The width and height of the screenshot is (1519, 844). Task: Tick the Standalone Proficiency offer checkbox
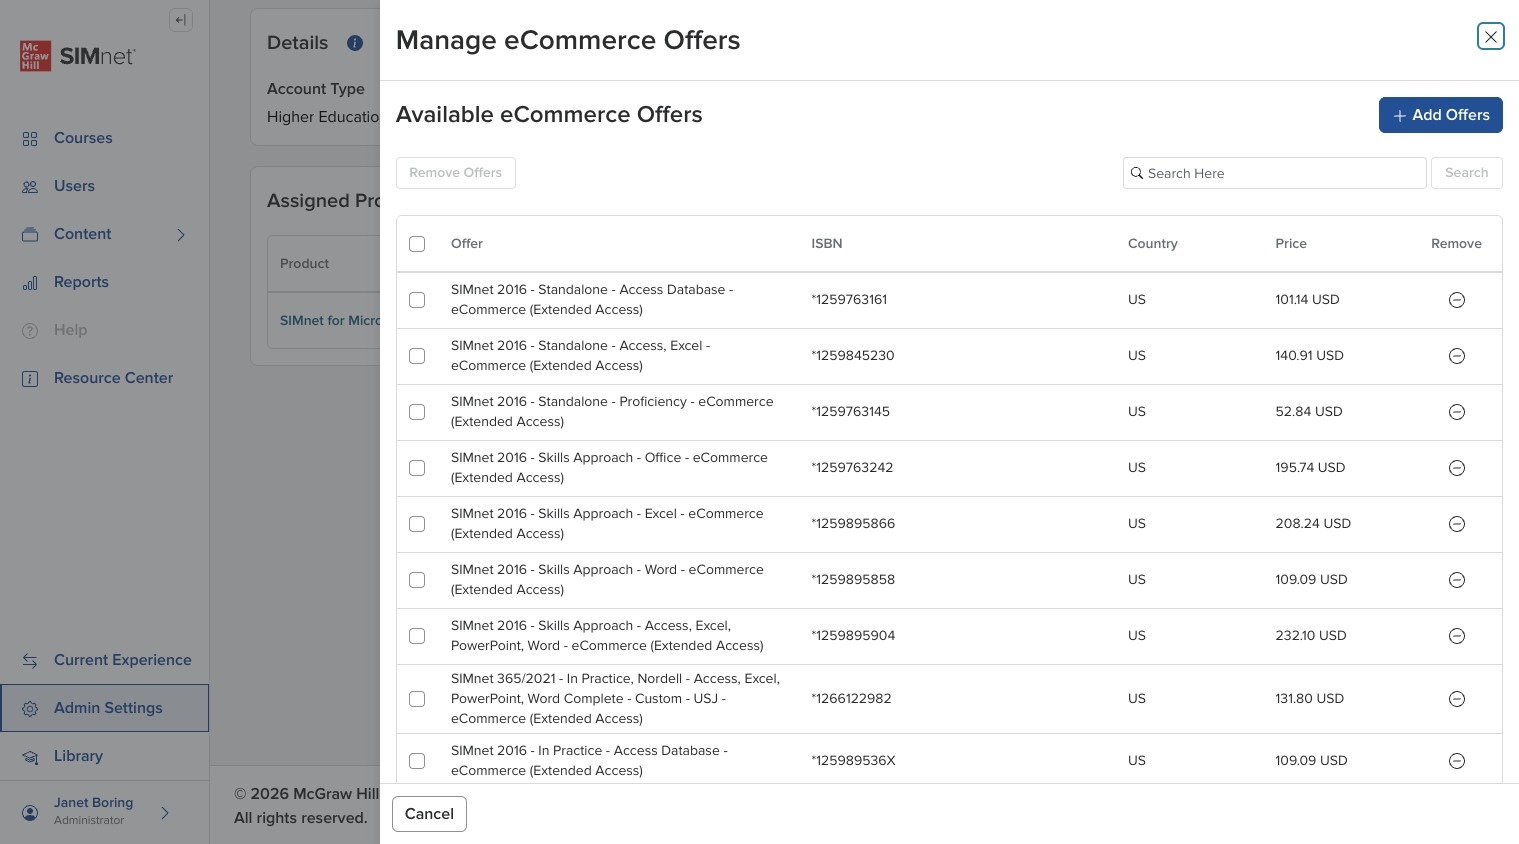click(x=417, y=412)
